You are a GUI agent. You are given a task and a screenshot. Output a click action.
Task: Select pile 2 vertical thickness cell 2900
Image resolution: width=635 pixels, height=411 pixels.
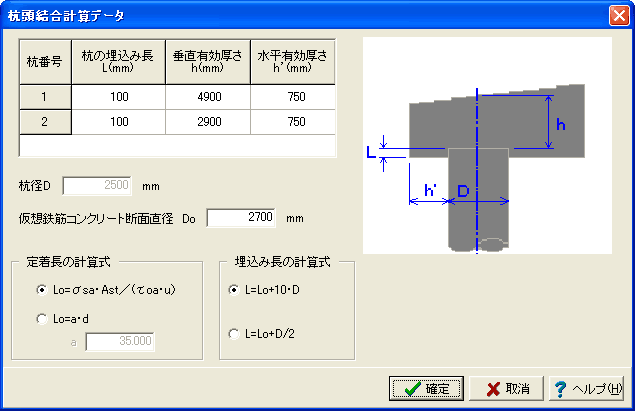[208, 122]
